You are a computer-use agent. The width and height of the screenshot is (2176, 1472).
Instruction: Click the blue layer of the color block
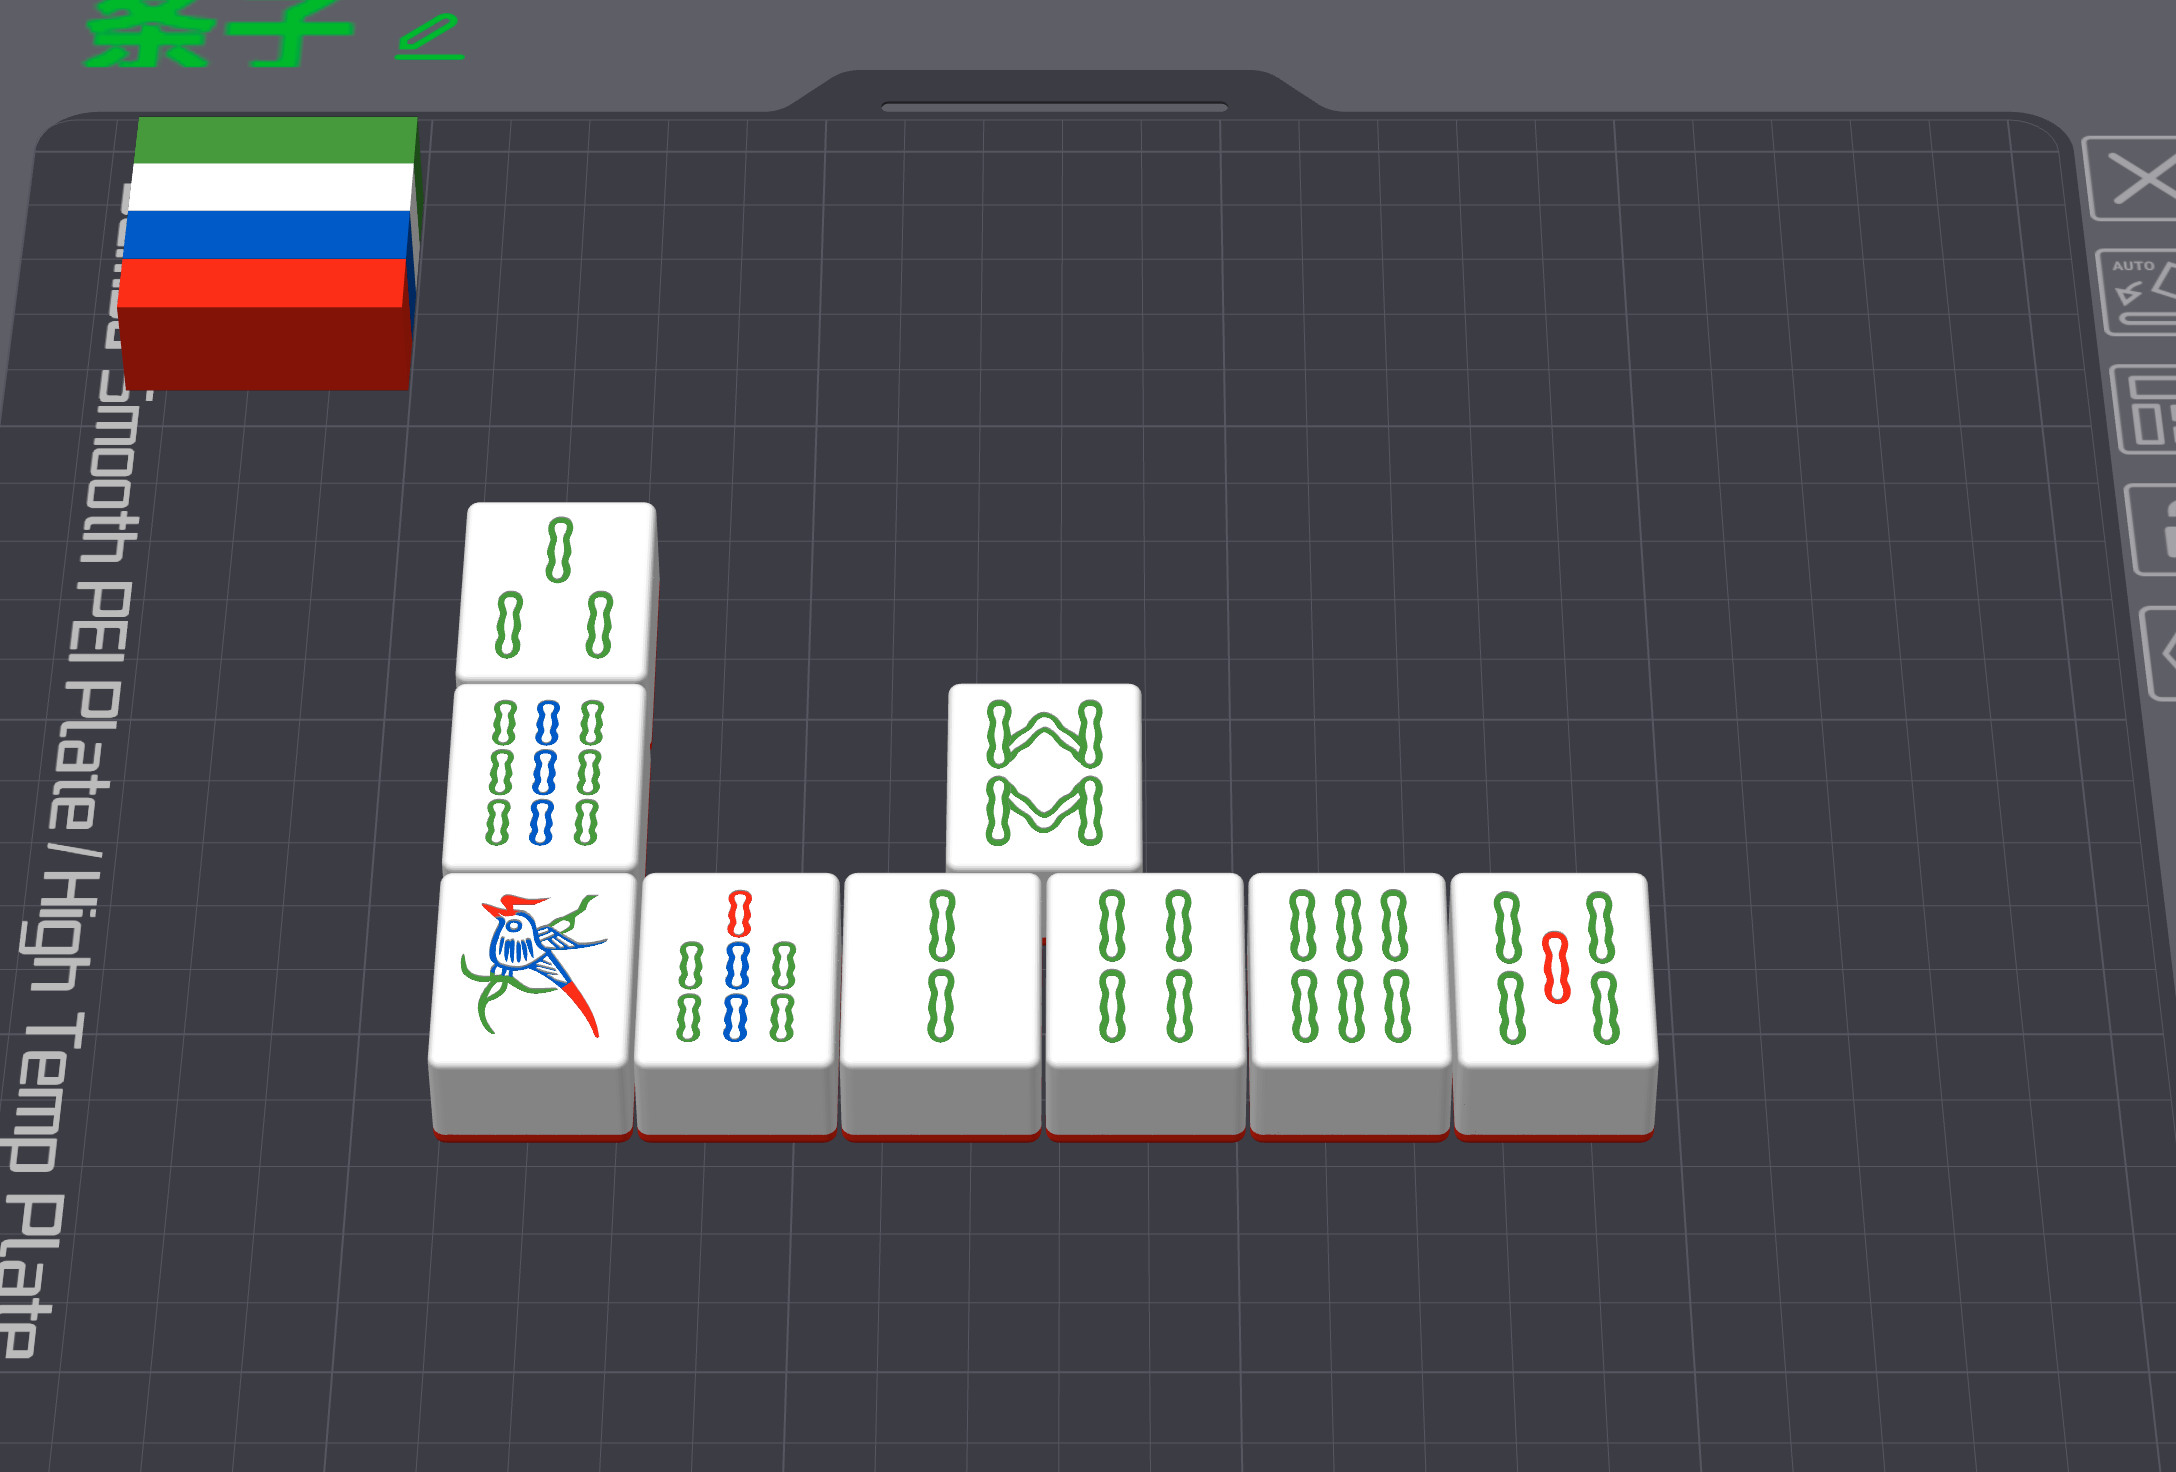[267, 236]
